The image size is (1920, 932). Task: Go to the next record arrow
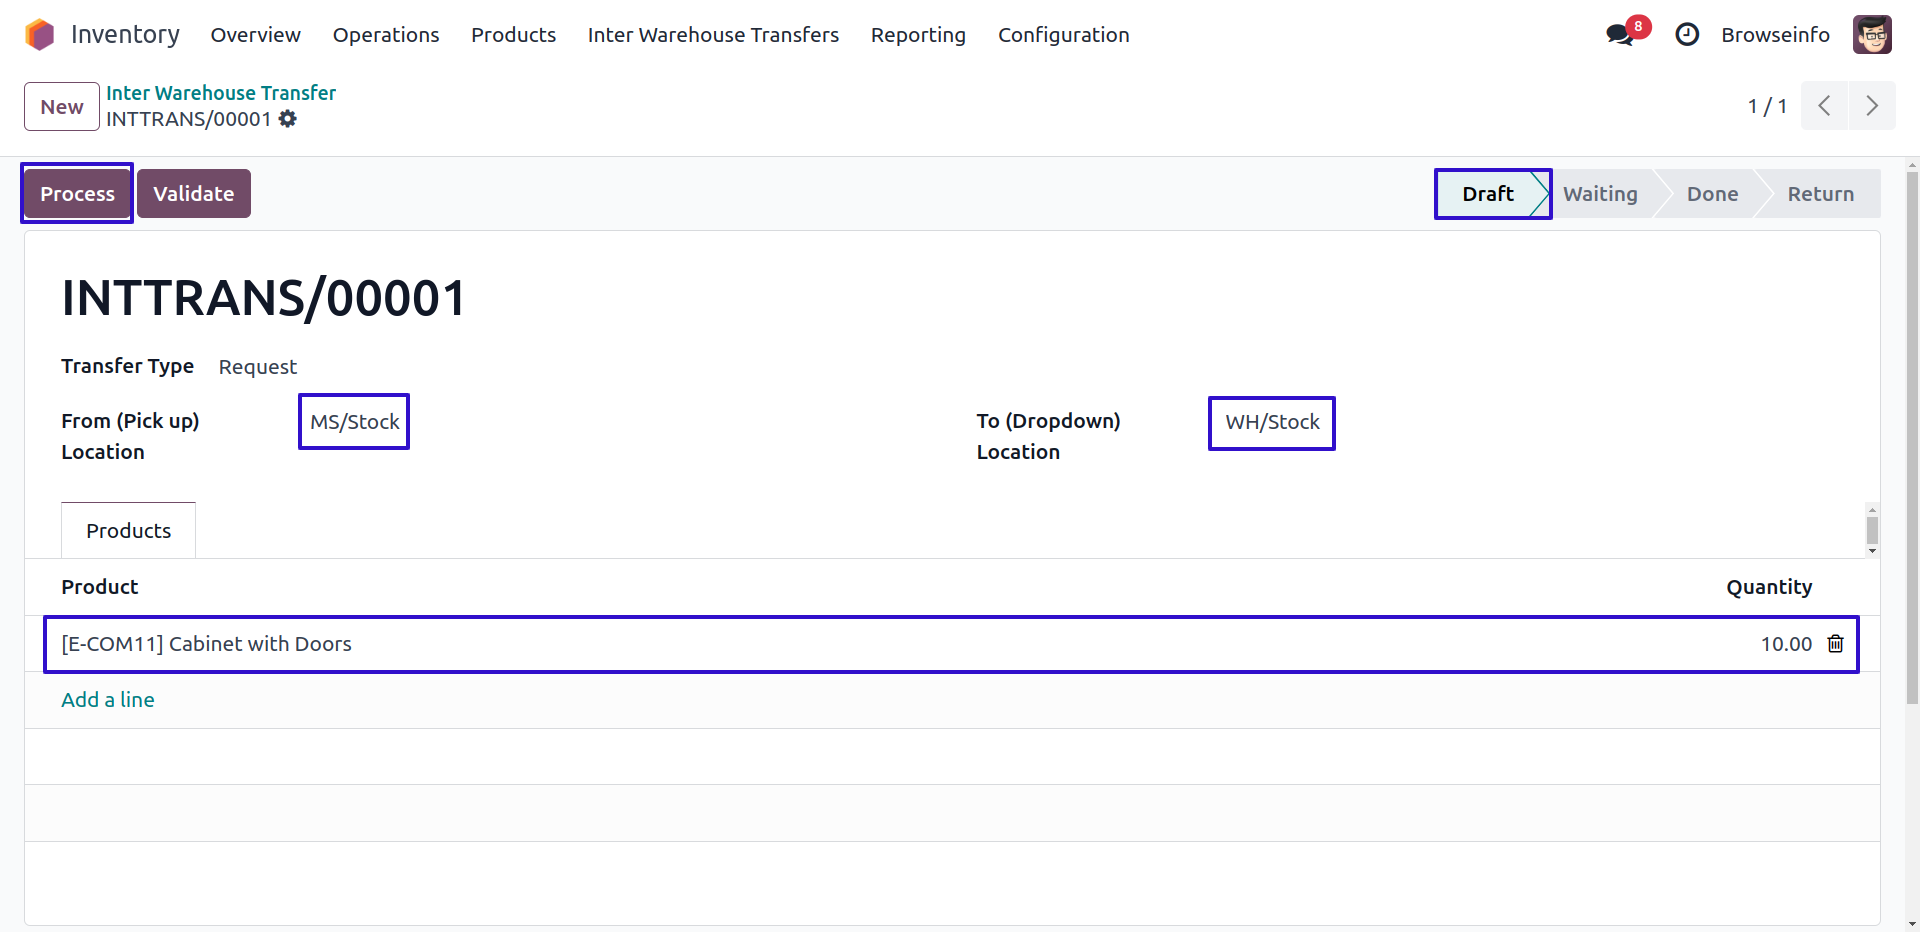tap(1871, 106)
